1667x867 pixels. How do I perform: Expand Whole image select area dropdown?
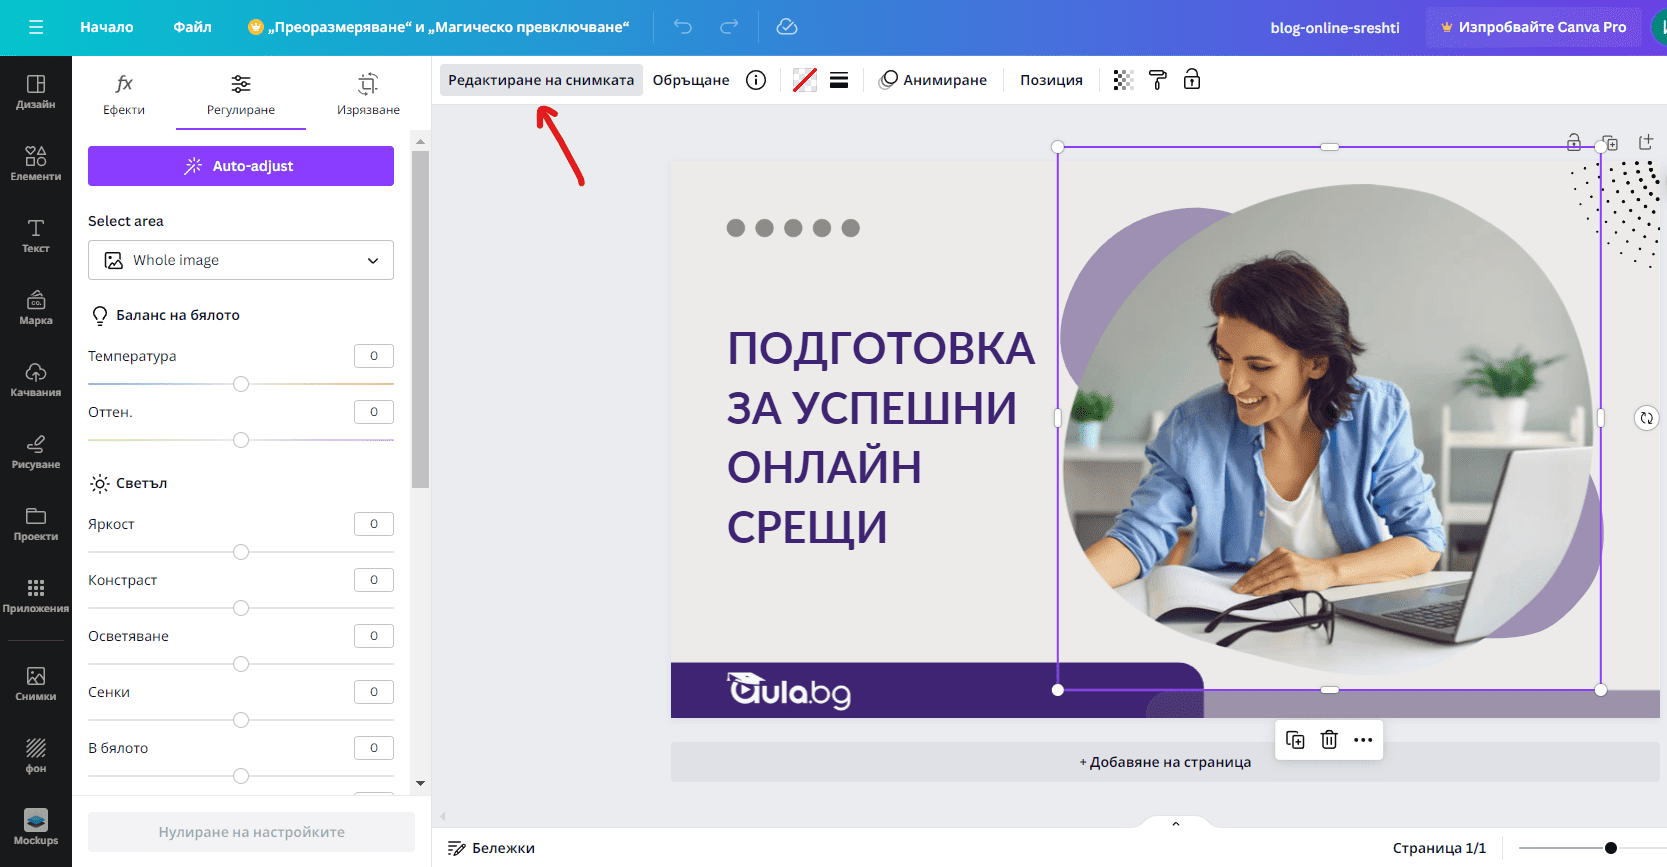click(241, 260)
